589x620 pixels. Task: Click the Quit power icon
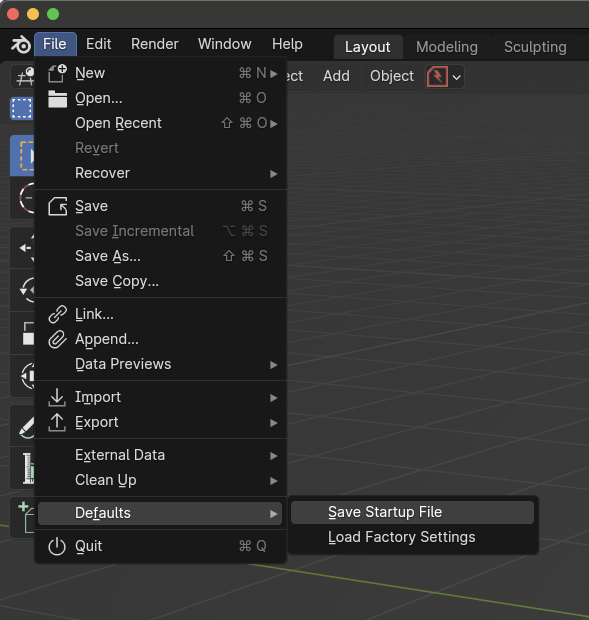pos(57,546)
